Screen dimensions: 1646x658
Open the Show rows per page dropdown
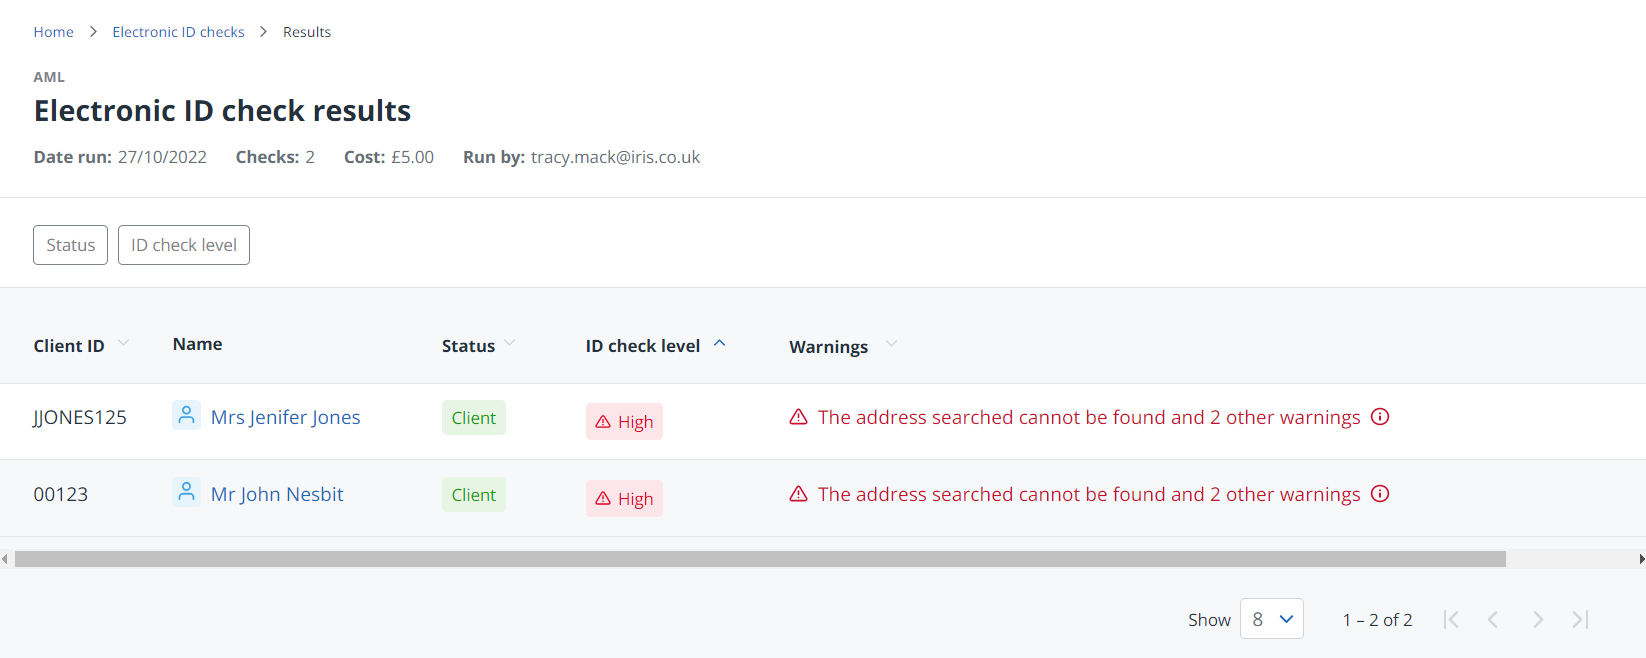pos(1271,619)
